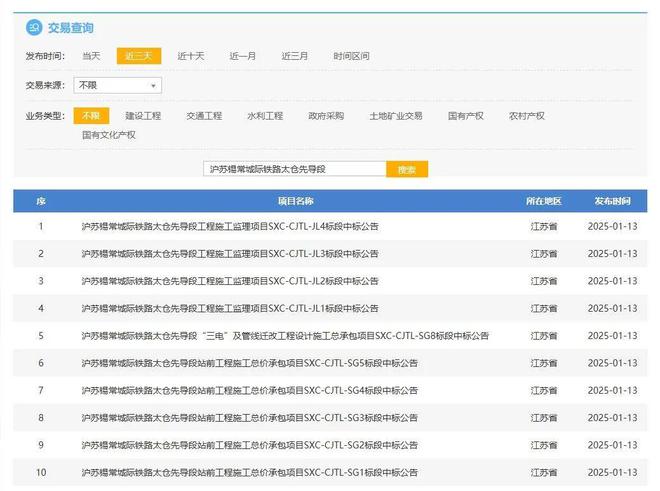Choose 时间区间 custom time range
The image size is (660, 491).
click(351, 56)
